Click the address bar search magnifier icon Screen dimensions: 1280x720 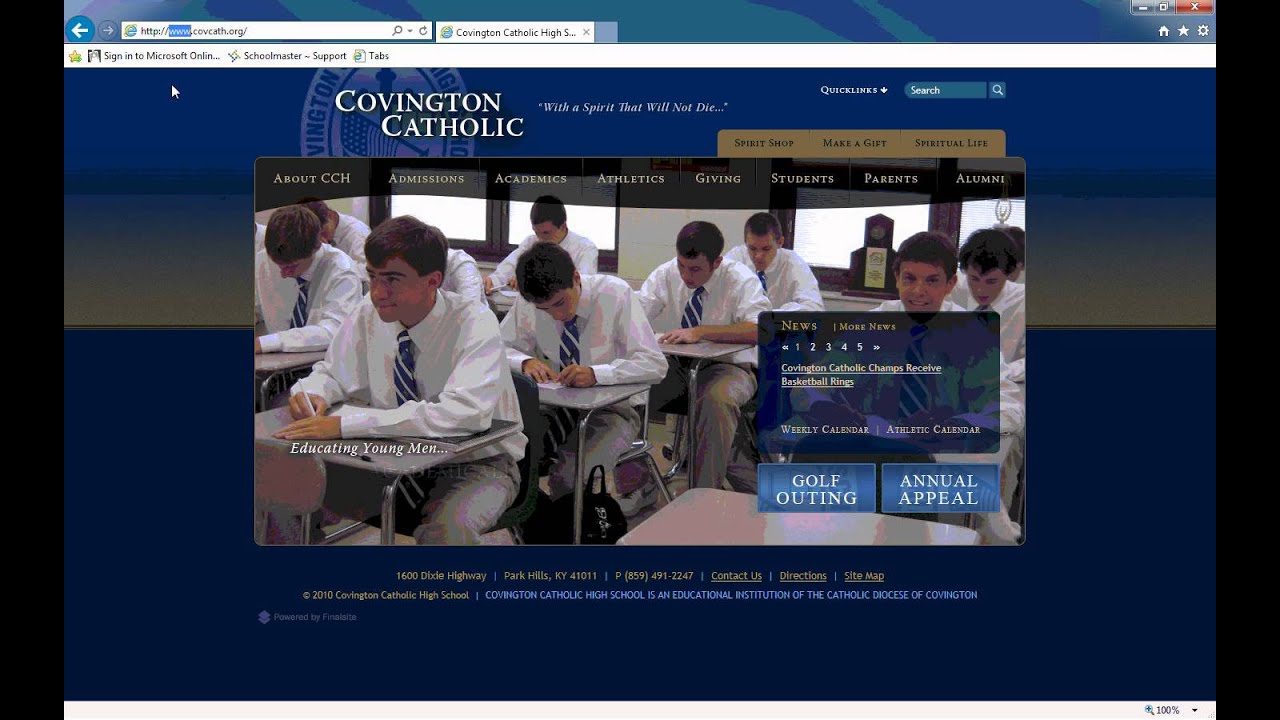tap(397, 31)
